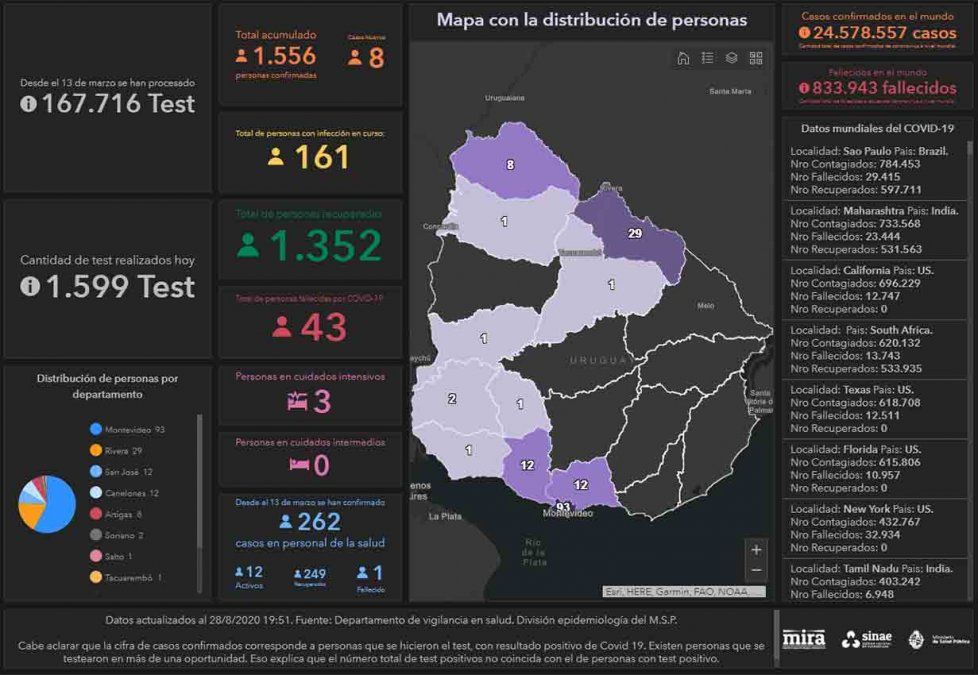Open the basemap gallery grid icon
The width and height of the screenshot is (978, 675).
756,58
